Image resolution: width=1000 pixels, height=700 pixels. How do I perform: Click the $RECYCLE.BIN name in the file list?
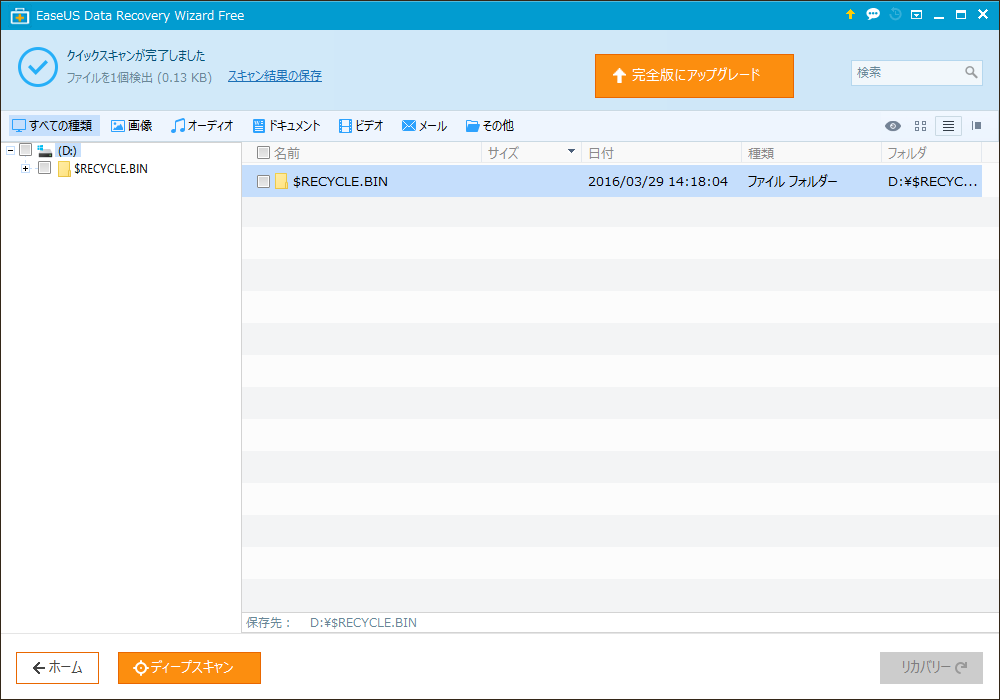pyautogui.click(x=340, y=182)
